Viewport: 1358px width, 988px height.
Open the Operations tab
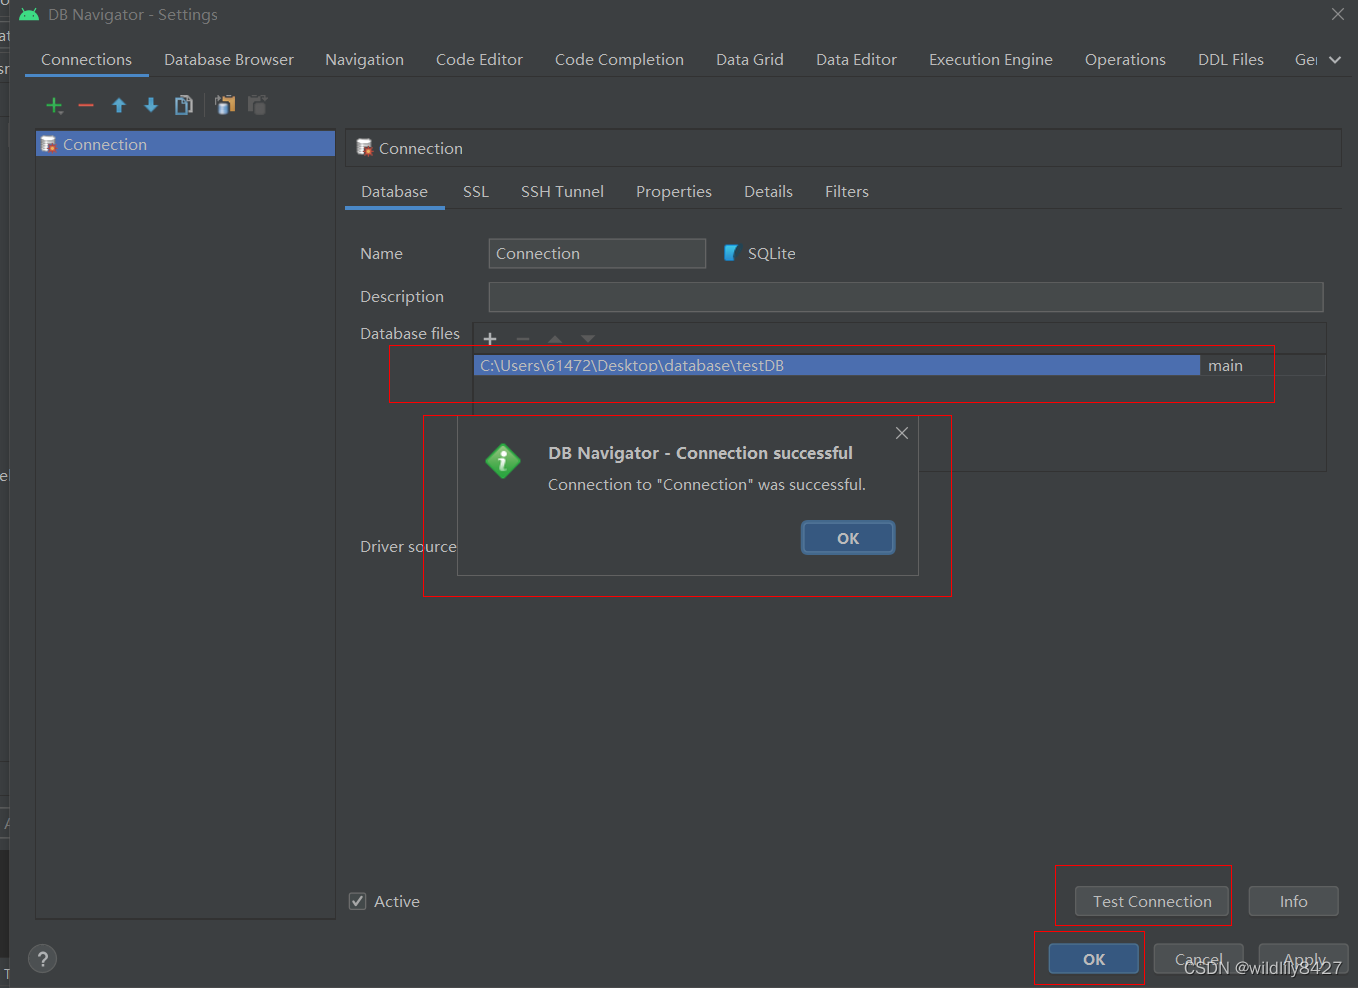pyautogui.click(x=1125, y=60)
